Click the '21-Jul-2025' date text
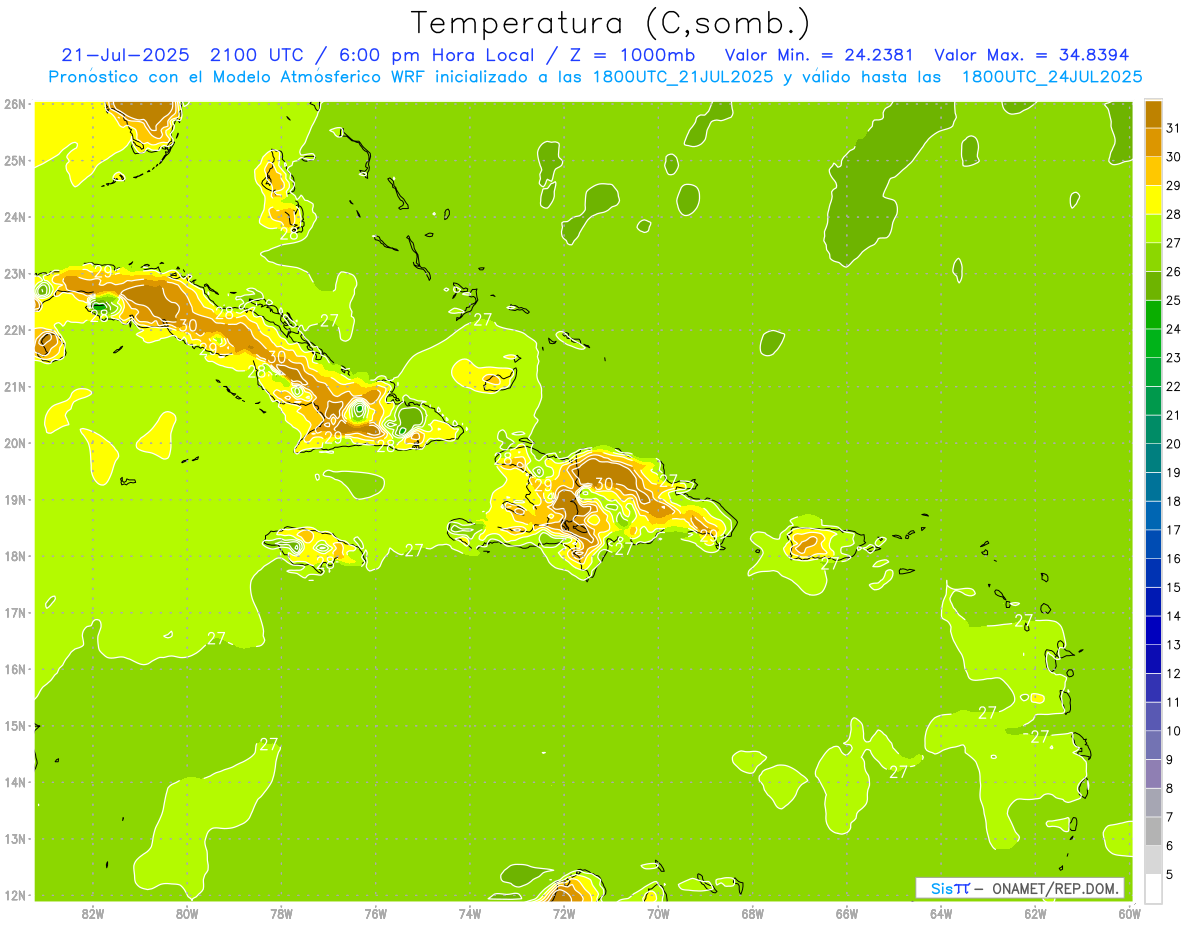 127,55
